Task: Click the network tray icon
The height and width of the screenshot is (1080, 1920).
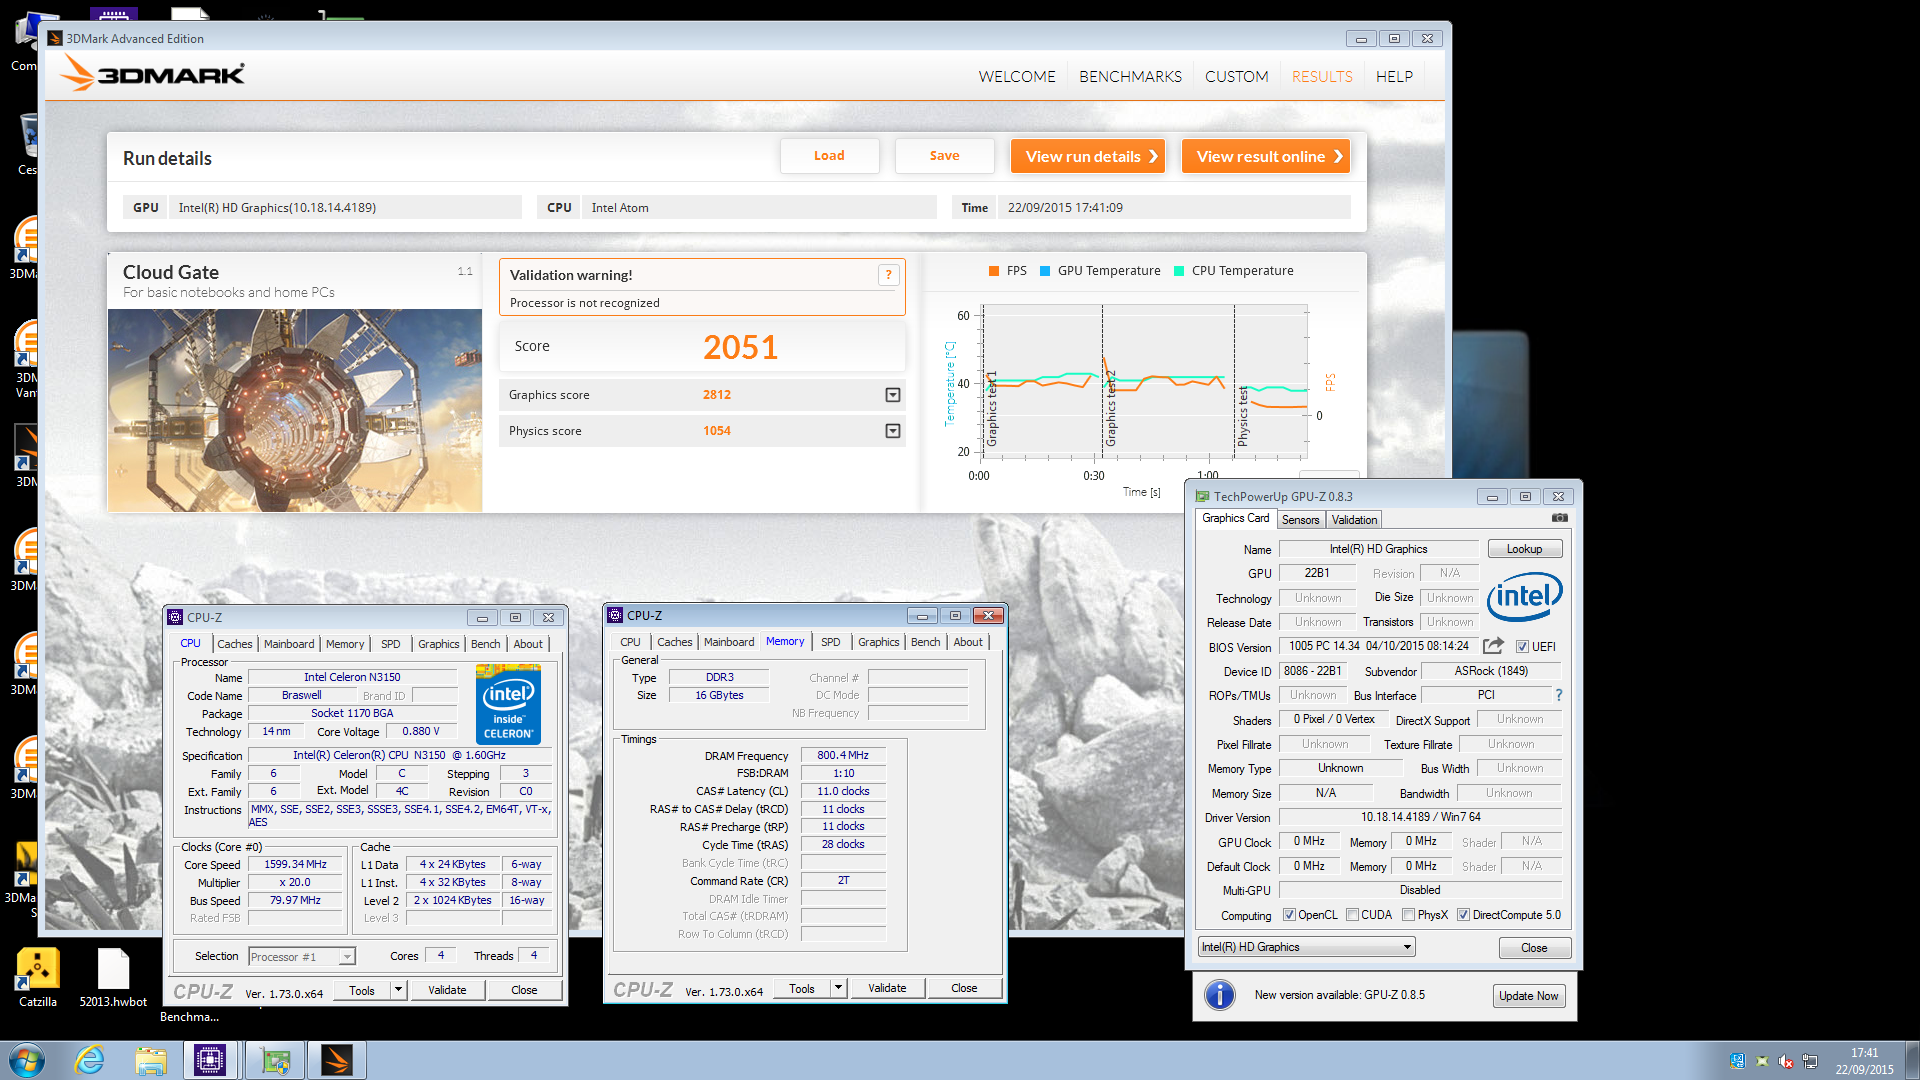Action: (x=1810, y=1061)
